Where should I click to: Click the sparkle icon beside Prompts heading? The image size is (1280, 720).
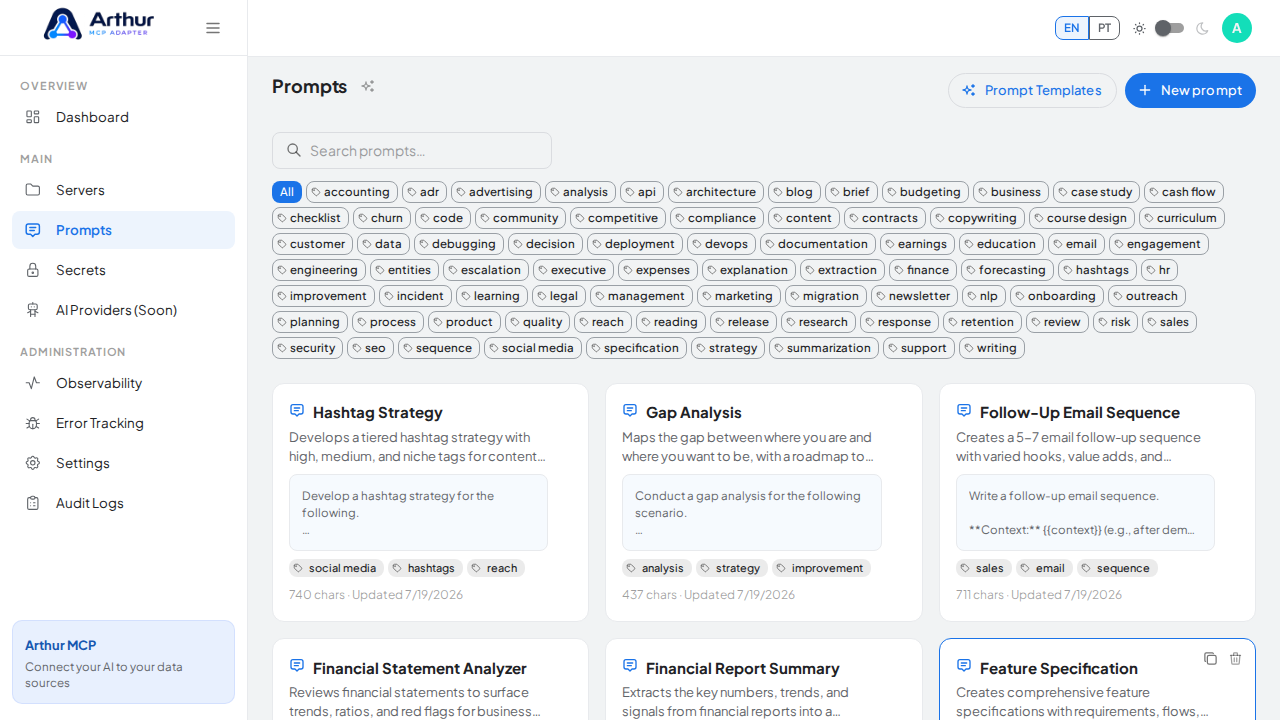coord(368,86)
